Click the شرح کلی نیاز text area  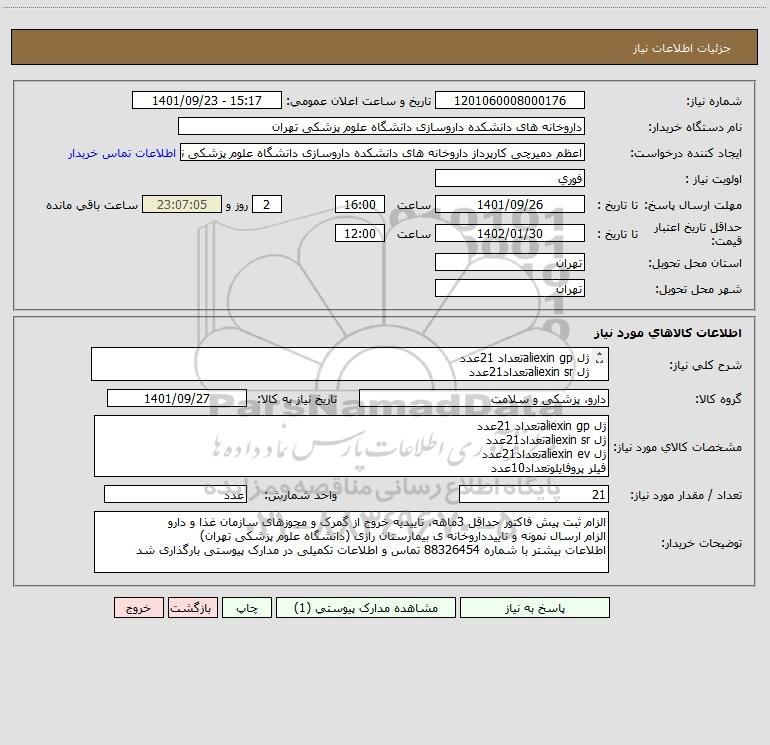click(x=350, y=364)
